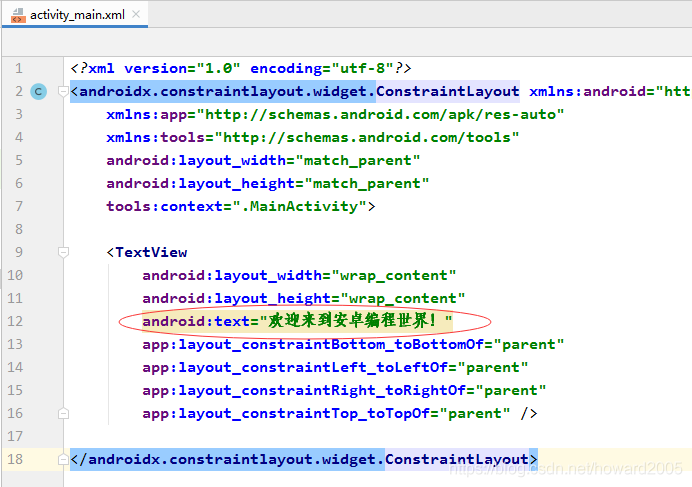Close the activity_main.xml tab
The height and width of the screenshot is (487, 692).
click(x=136, y=14)
